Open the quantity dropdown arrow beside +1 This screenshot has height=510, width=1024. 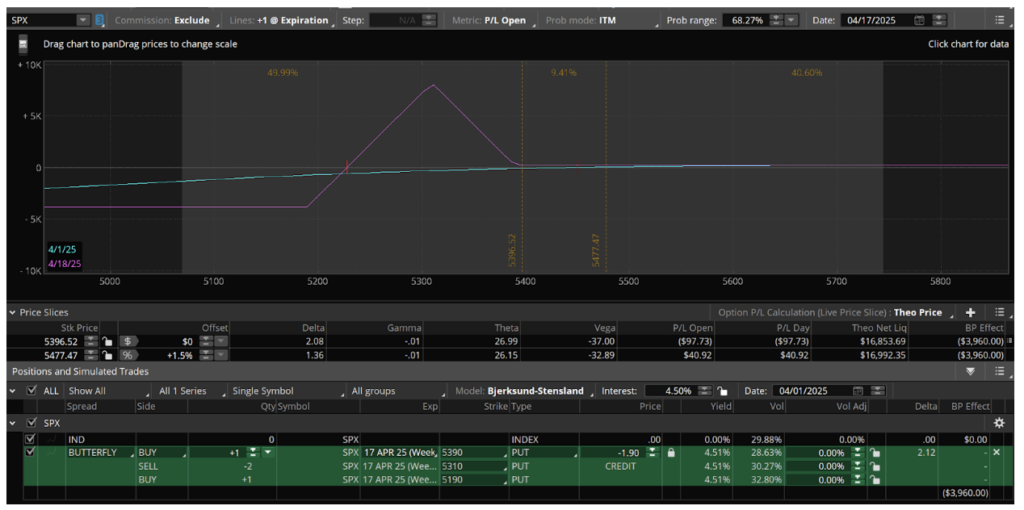[266, 452]
